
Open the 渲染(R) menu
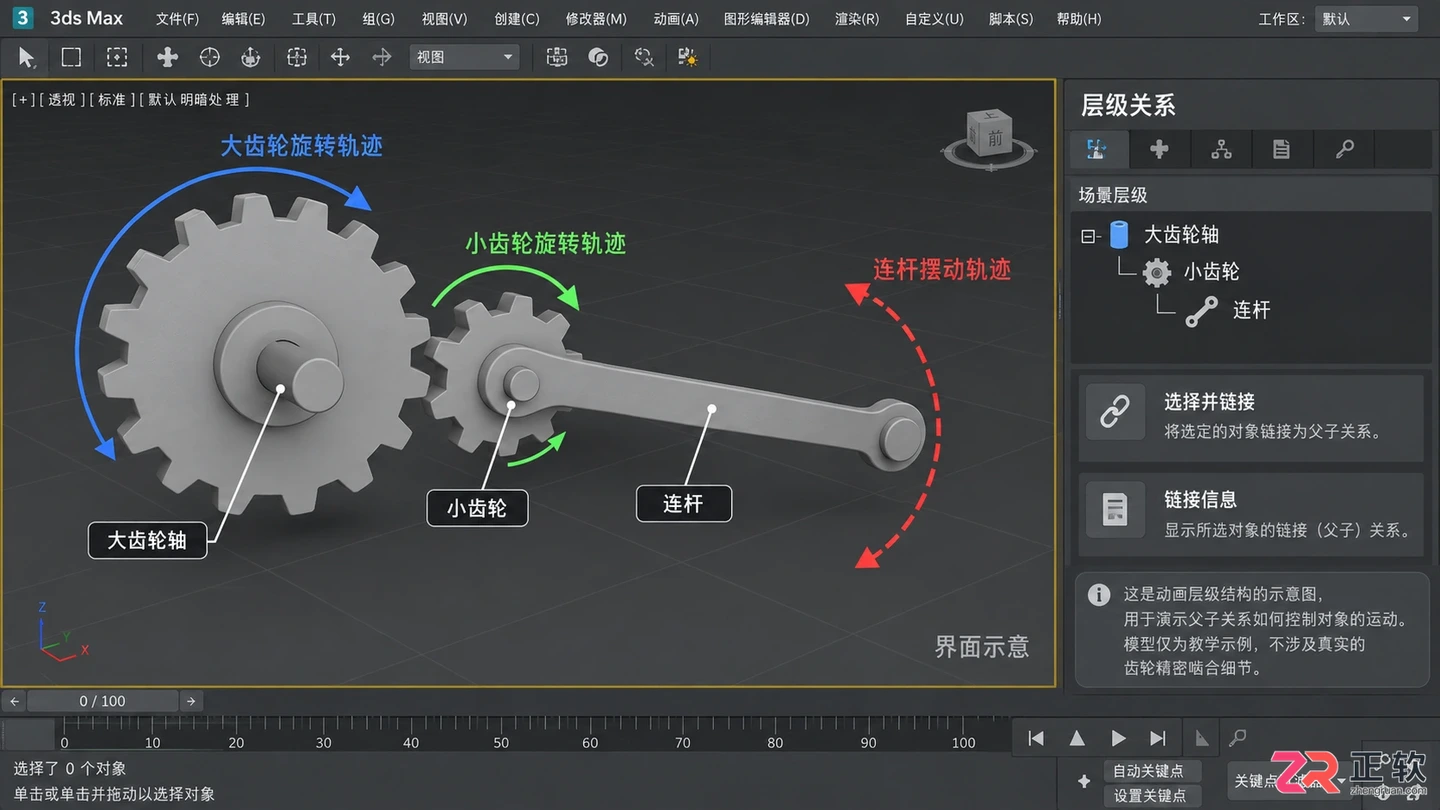(x=857, y=19)
